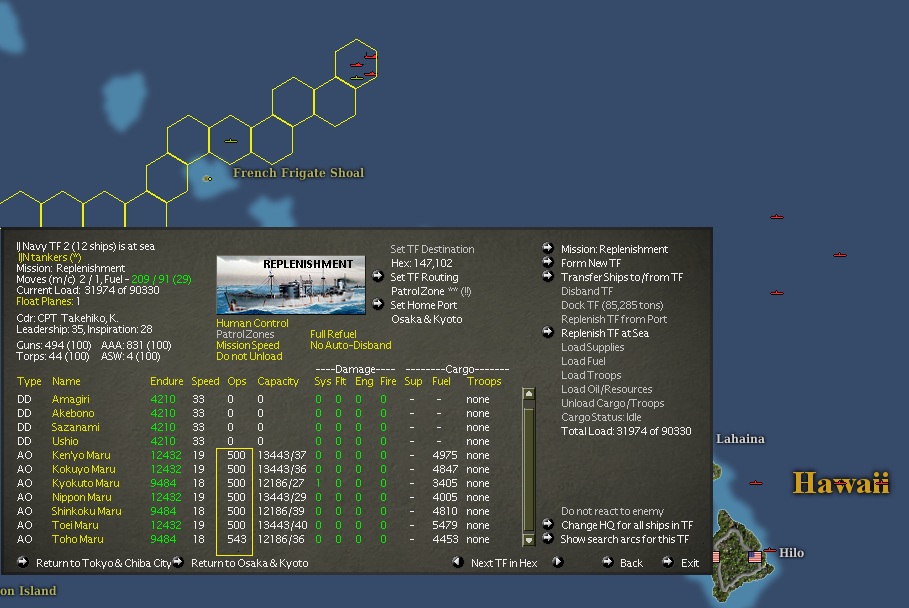The image size is (909, 608).
Task: Sort ships by Troops column header
Action: click(x=484, y=381)
